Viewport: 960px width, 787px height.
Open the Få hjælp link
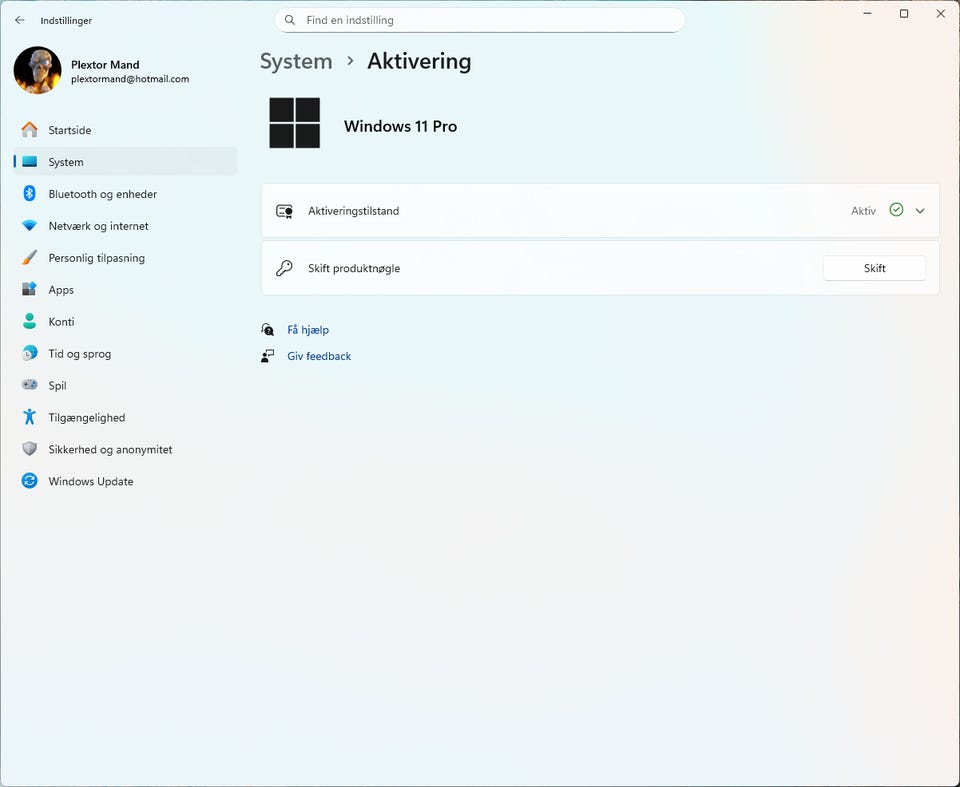(308, 329)
